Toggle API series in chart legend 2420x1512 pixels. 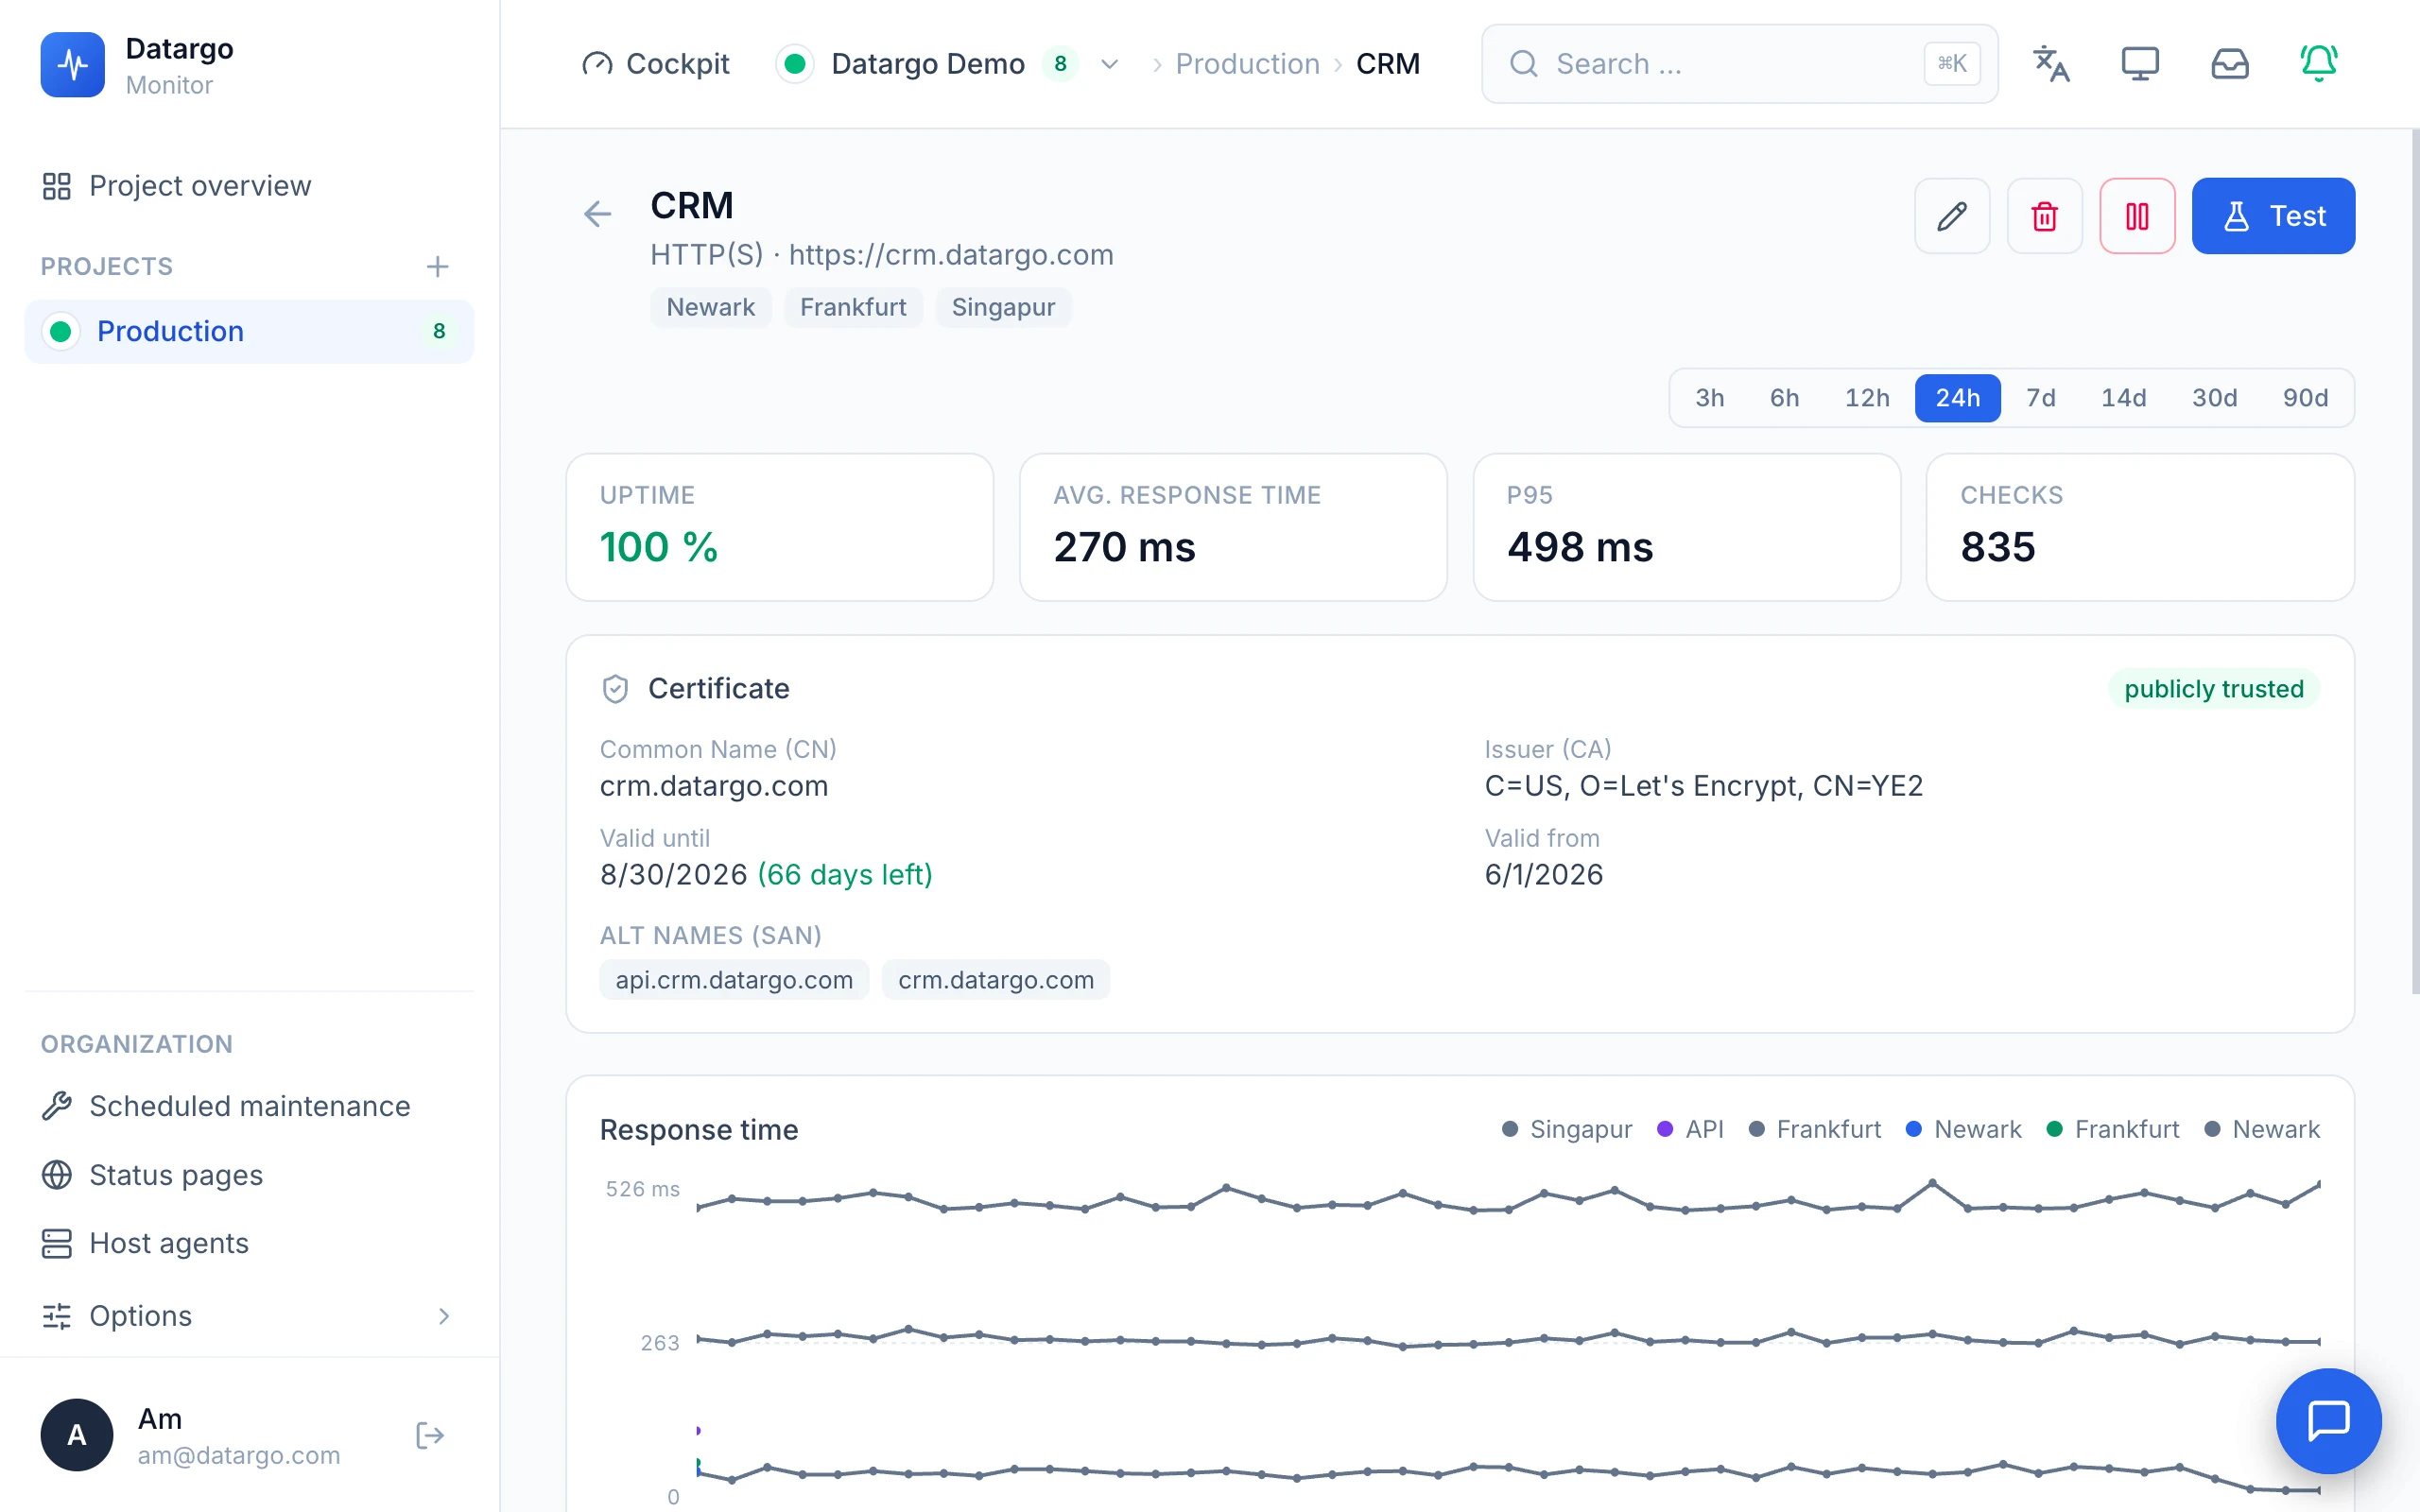[x=1690, y=1129]
